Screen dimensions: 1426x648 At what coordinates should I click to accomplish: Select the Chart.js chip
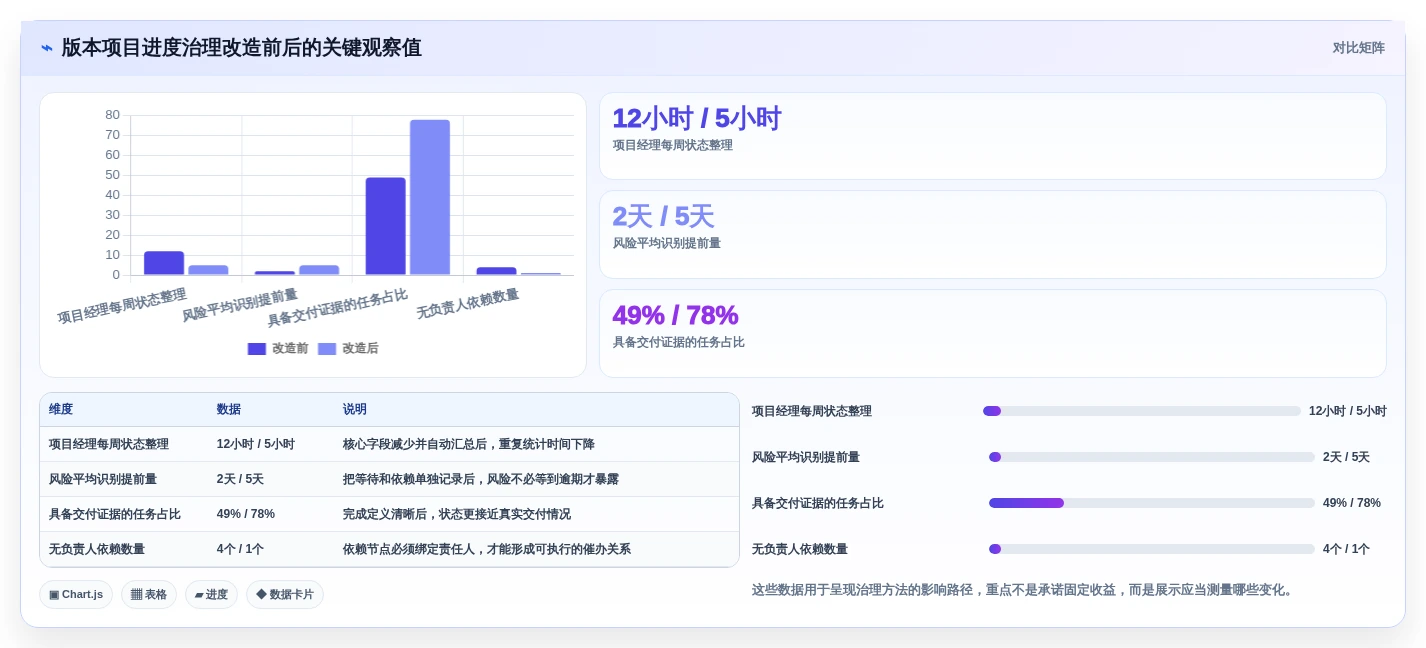click(x=76, y=594)
